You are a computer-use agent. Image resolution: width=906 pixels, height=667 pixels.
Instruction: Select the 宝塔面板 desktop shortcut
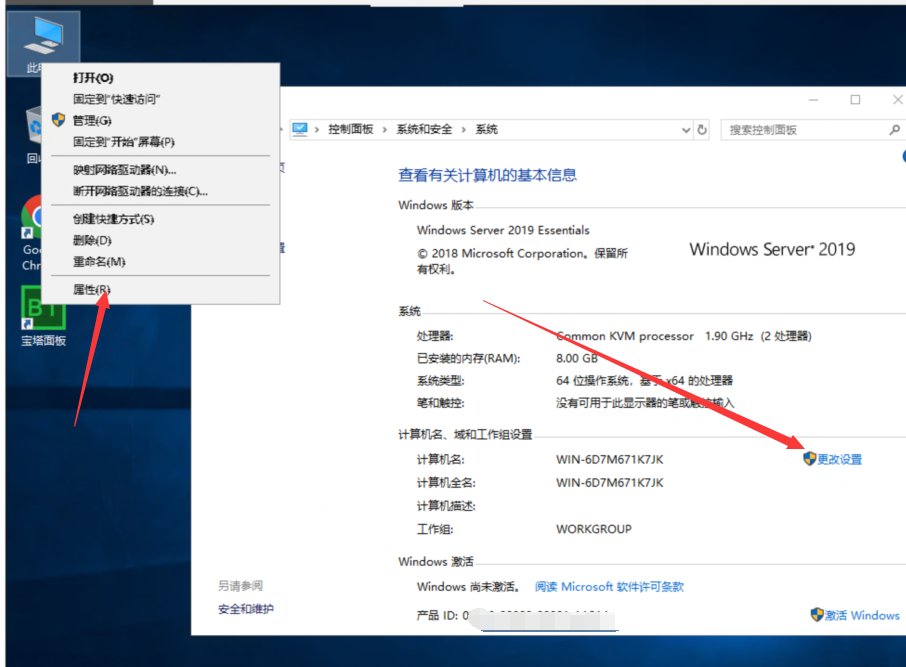[x=43, y=317]
